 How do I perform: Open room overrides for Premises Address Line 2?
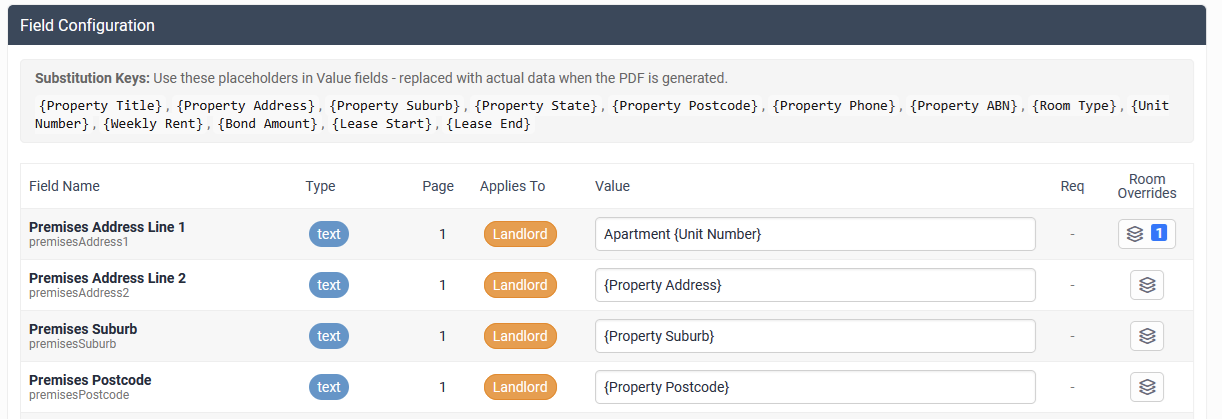(1147, 285)
